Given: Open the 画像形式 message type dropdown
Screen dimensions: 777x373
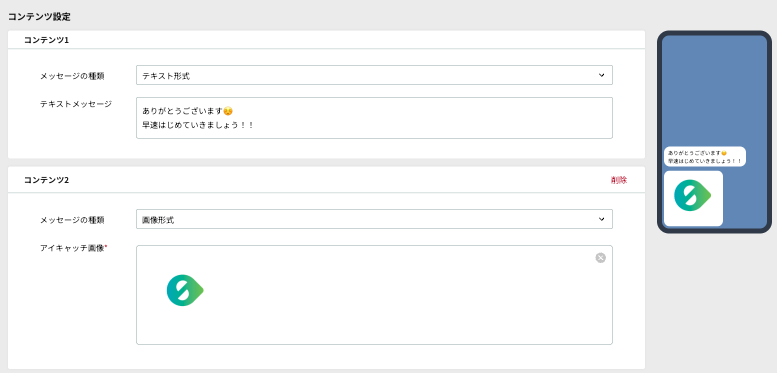Looking at the screenshot, I should tap(374, 219).
